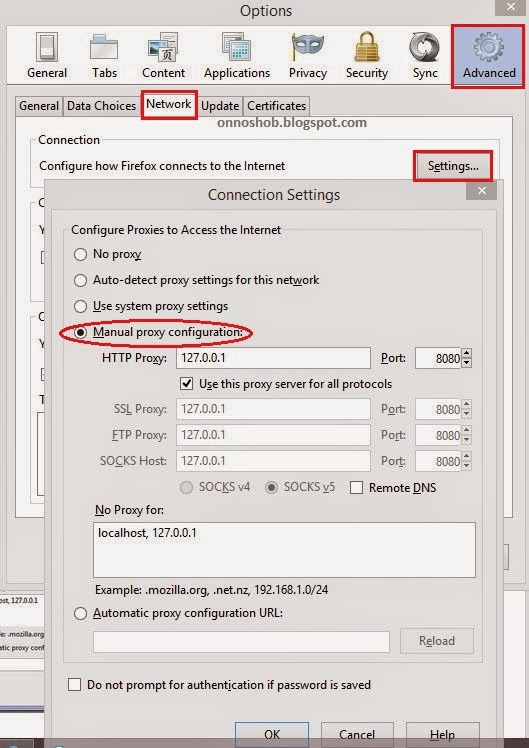
Task: Switch to the Update tab
Action: 220,106
